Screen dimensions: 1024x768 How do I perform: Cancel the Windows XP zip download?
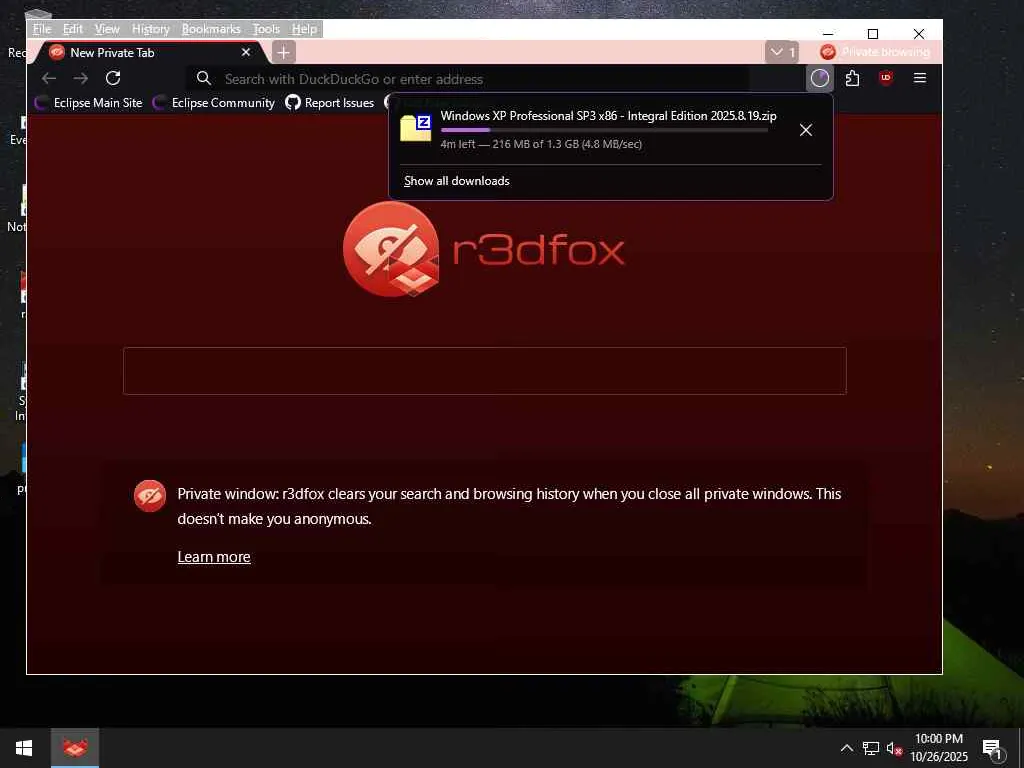pyautogui.click(x=806, y=130)
